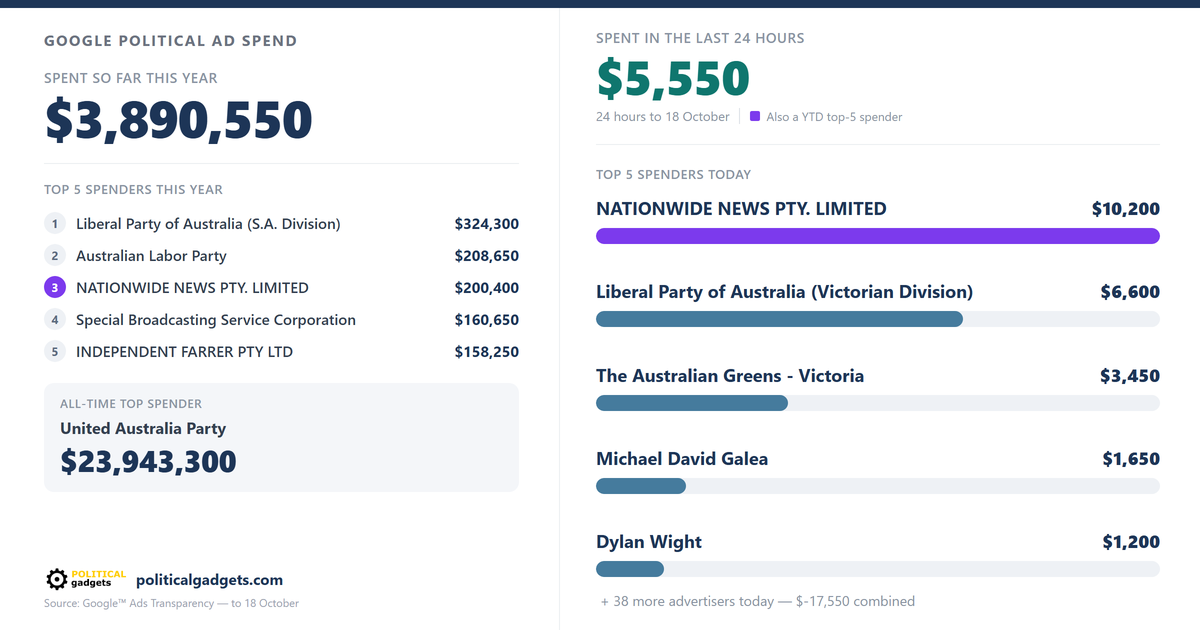The height and width of the screenshot is (630, 1200).
Task: Click rank badge 5 for Independent Farrer
Action: coord(55,352)
